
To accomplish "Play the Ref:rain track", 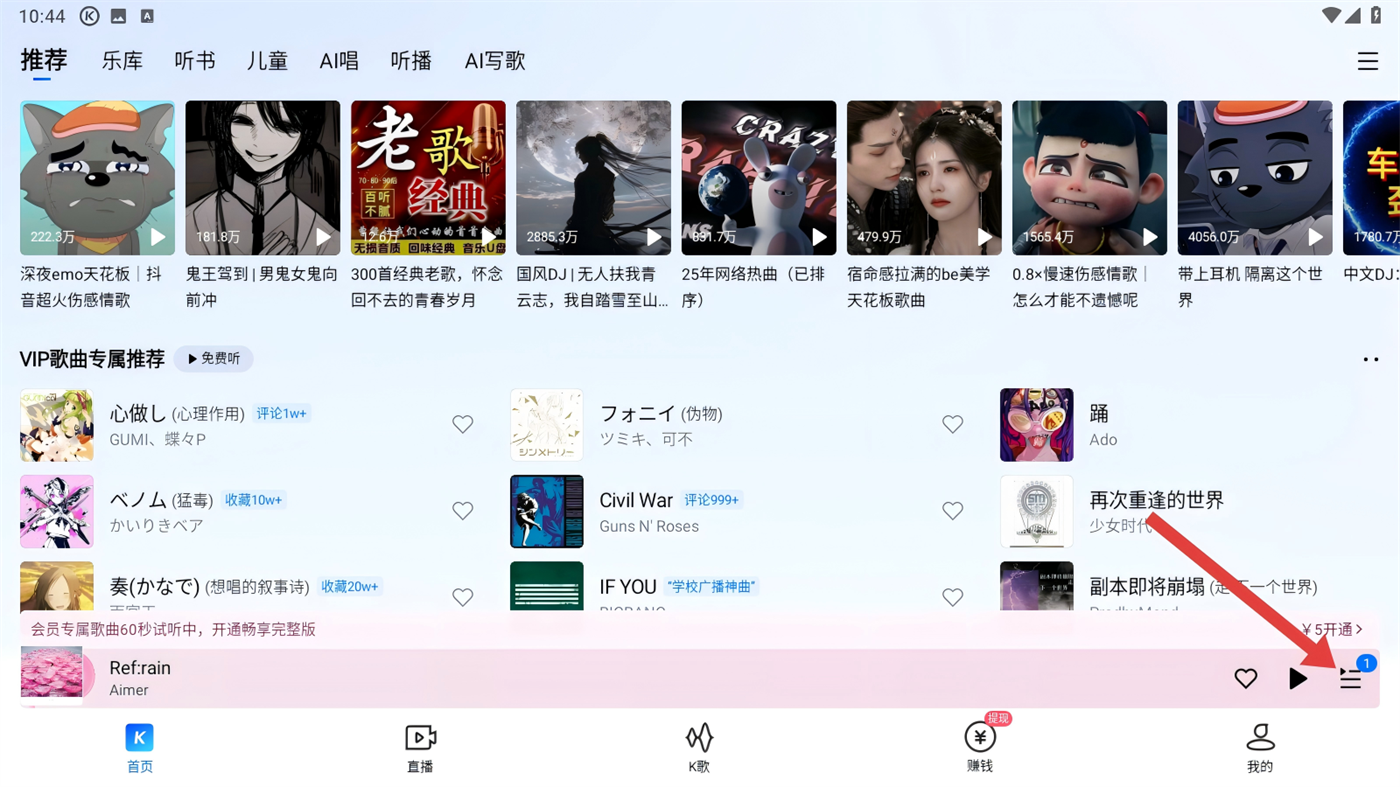I will pos(1298,679).
